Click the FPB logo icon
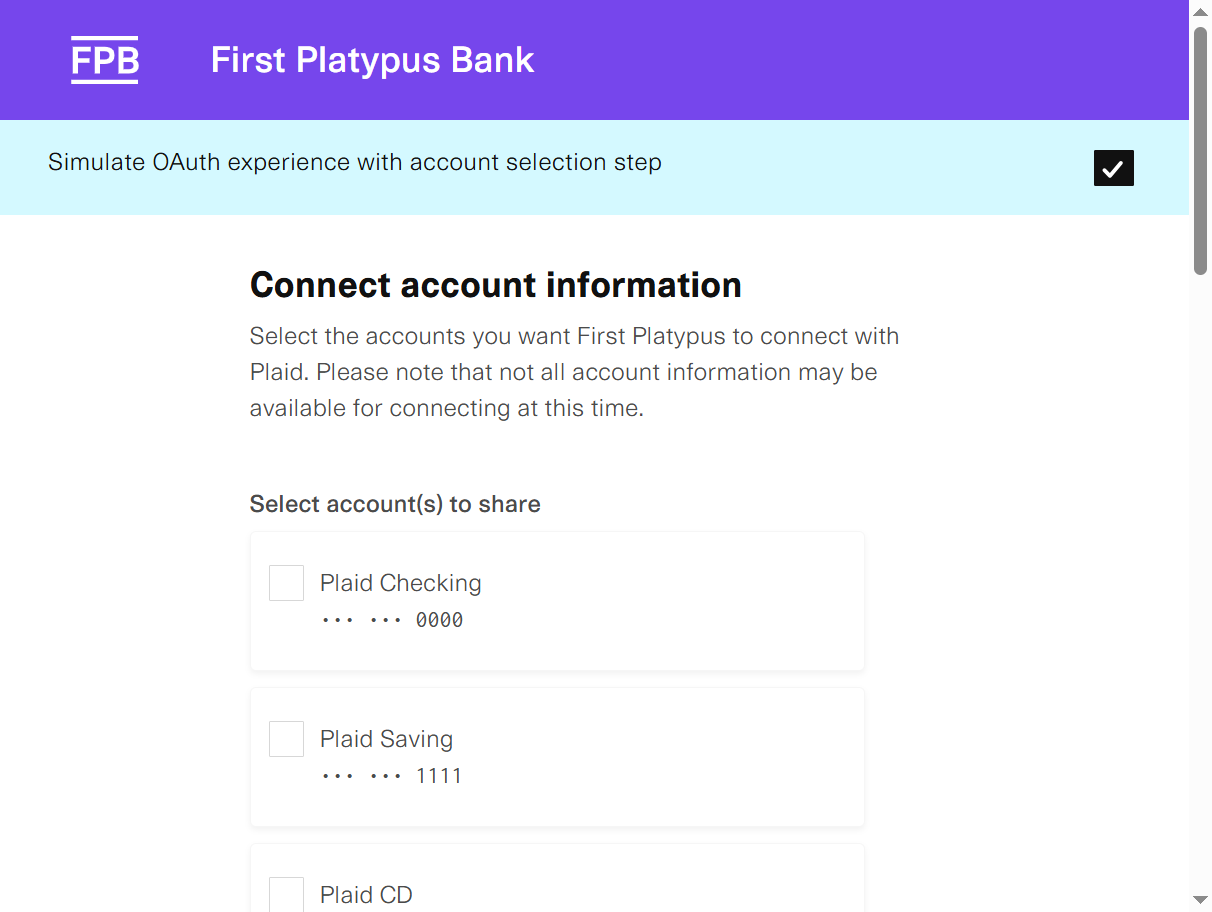The width and height of the screenshot is (1212, 912). click(x=104, y=60)
